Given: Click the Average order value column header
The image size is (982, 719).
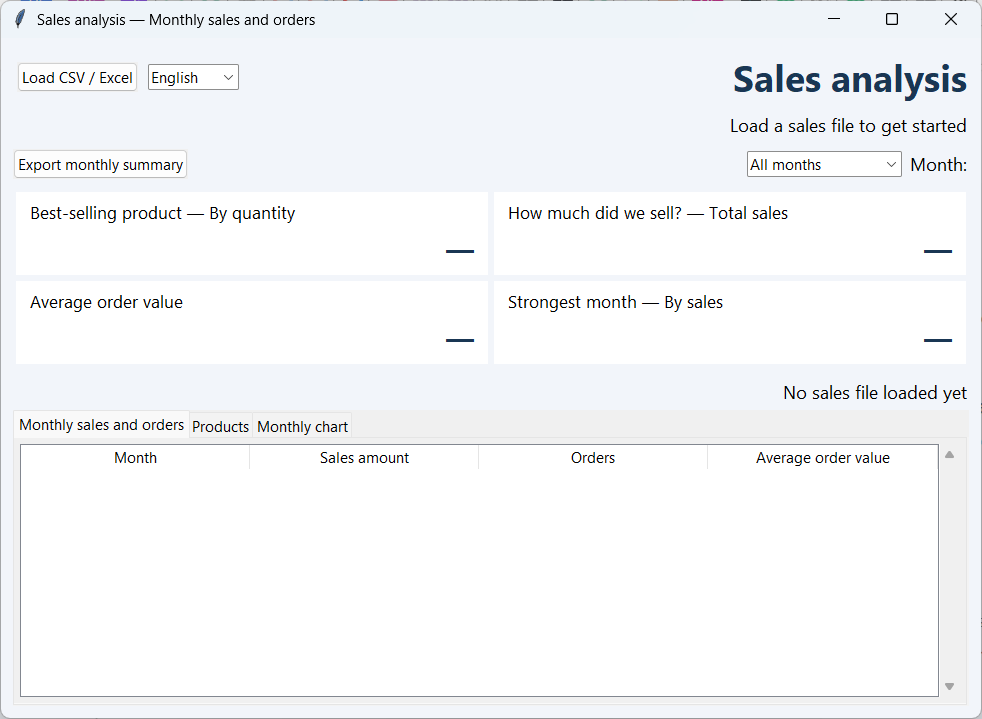Looking at the screenshot, I should (x=822, y=458).
